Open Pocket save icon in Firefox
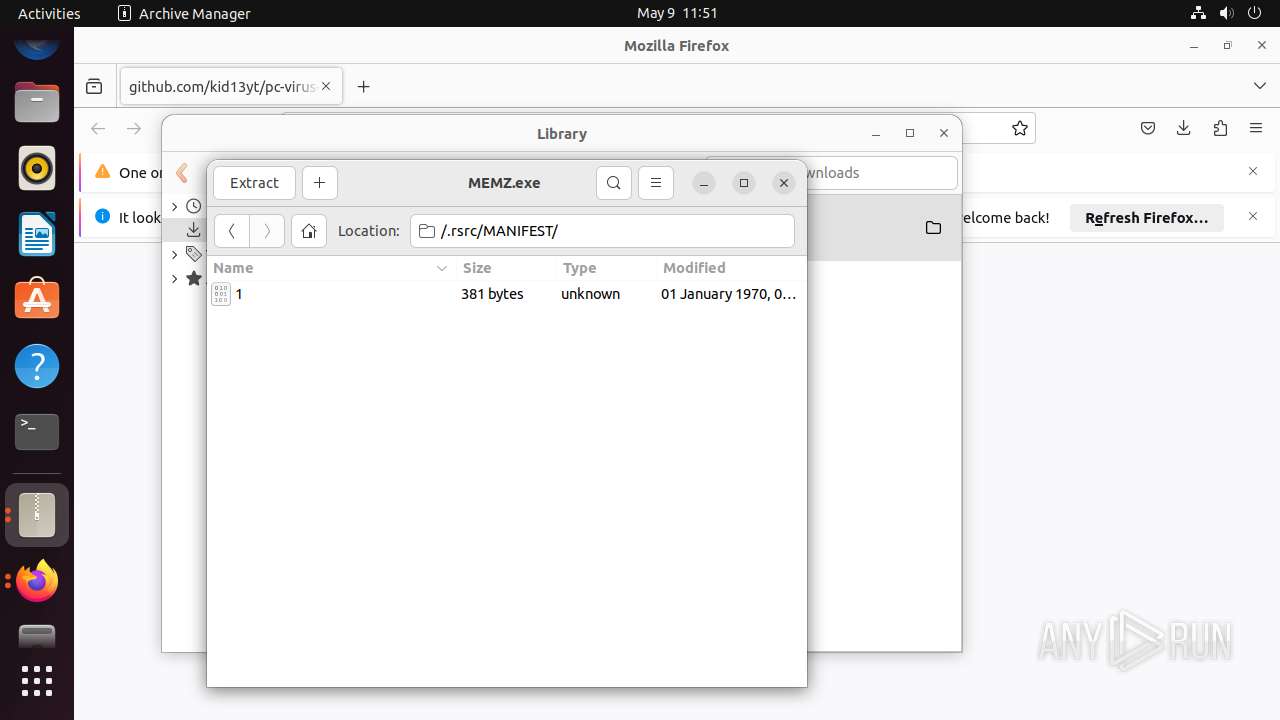Viewport: 1280px width, 720px height. point(1148,128)
